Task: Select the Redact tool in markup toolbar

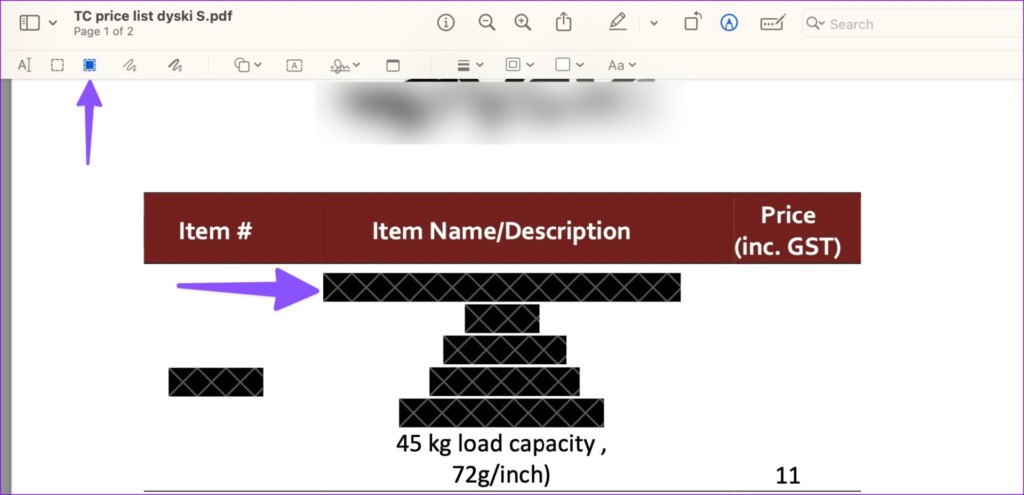Action: [x=89, y=65]
